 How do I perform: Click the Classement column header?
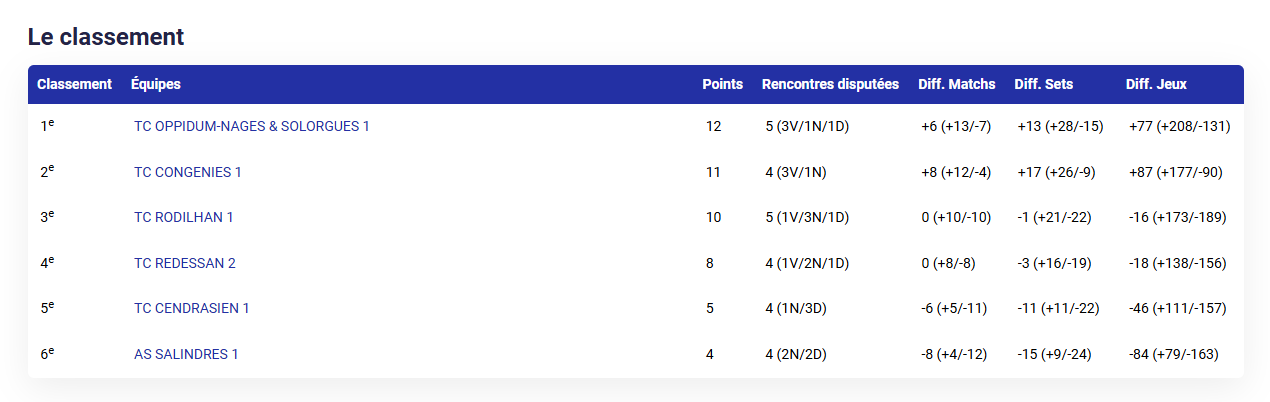click(x=74, y=84)
